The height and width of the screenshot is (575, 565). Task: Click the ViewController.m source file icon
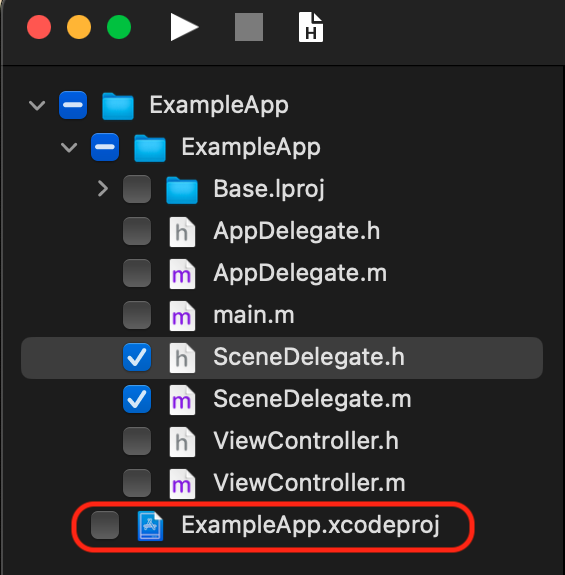(182, 484)
